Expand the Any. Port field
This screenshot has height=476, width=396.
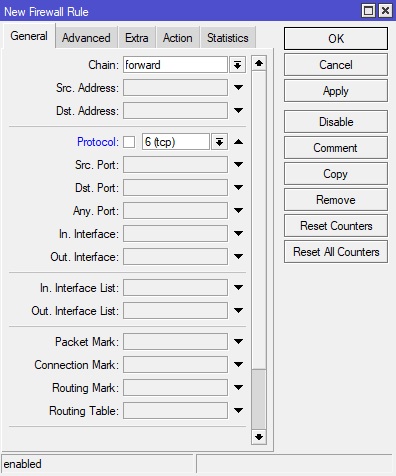pos(238,211)
